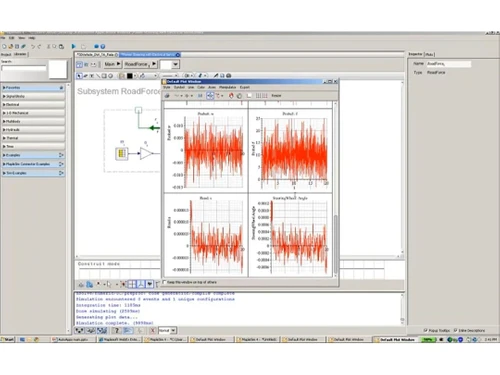Expand the Thermal palette
Image resolution: width=500 pixels, height=375 pixels.
point(33,138)
